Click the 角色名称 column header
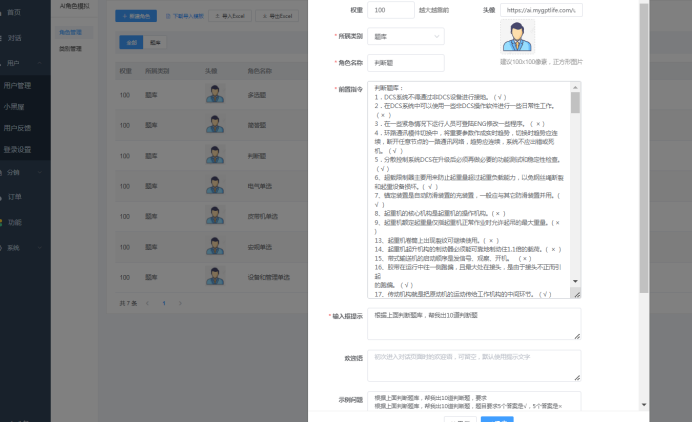692x423 pixels. (x=260, y=71)
